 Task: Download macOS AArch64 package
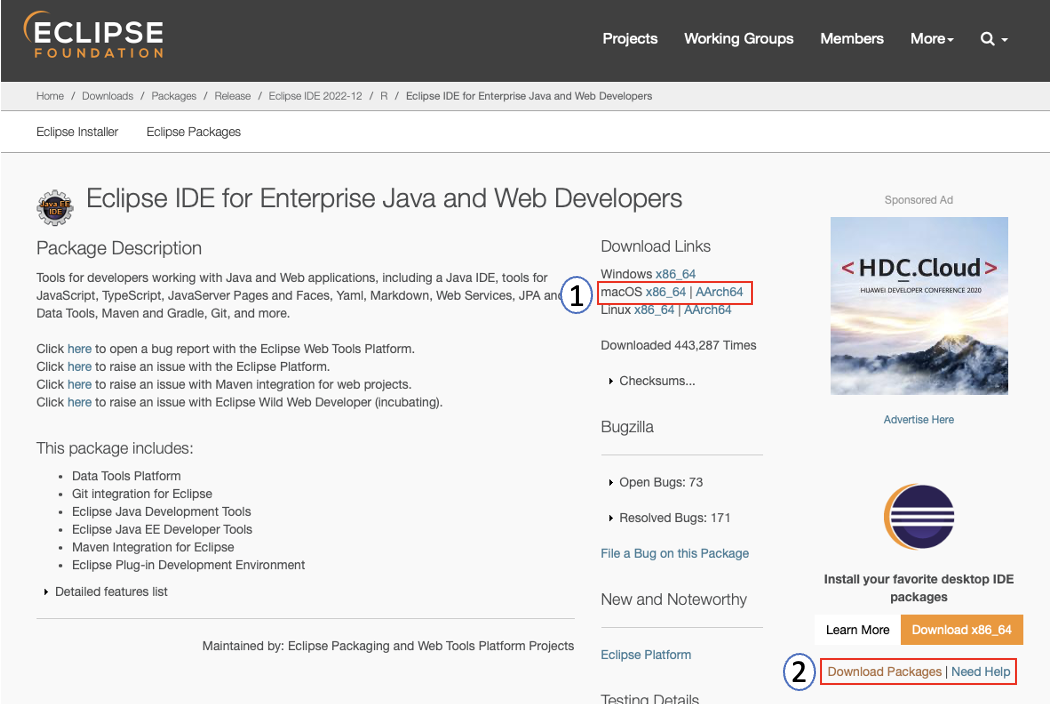tap(719, 292)
